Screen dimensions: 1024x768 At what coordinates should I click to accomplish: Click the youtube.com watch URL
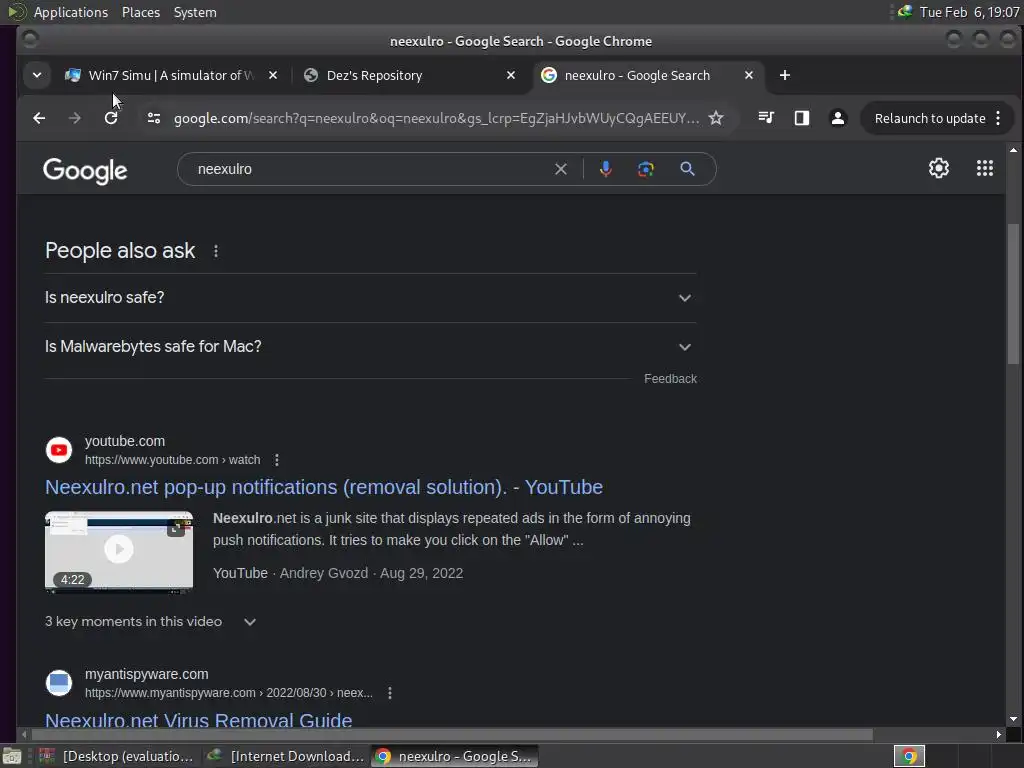(x=172, y=460)
